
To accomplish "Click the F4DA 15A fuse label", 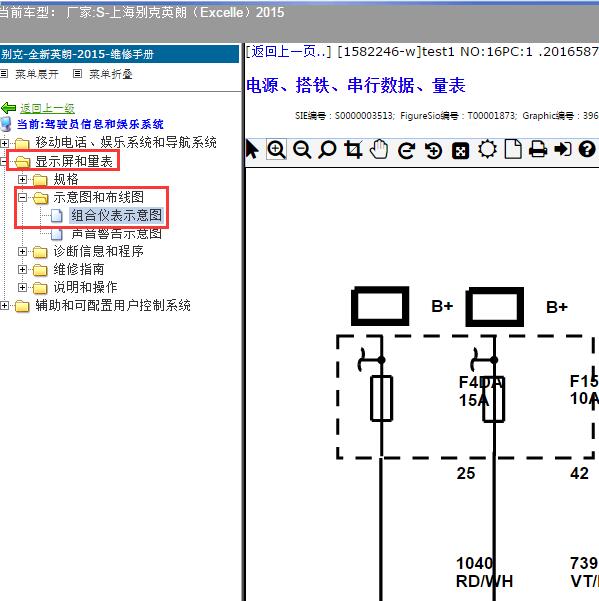I will 482,391.
